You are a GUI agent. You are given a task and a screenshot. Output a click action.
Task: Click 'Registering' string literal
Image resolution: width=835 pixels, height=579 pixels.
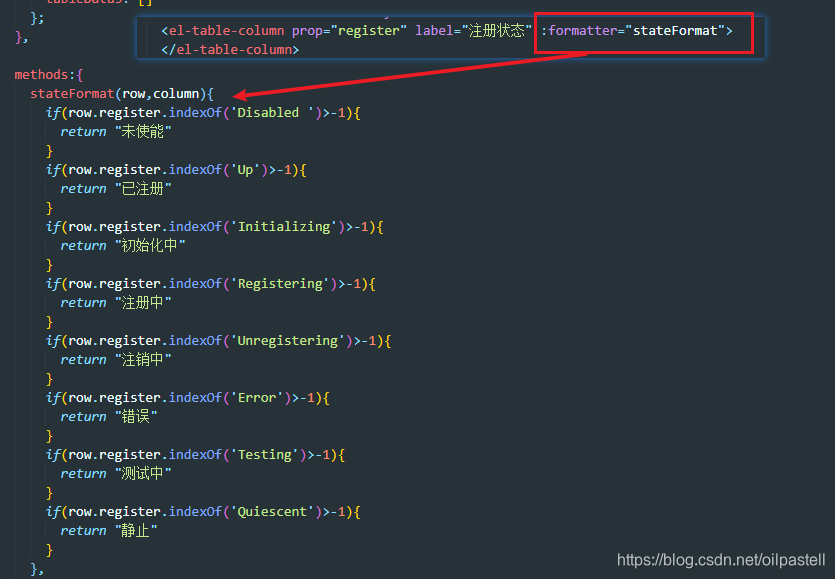tap(280, 284)
